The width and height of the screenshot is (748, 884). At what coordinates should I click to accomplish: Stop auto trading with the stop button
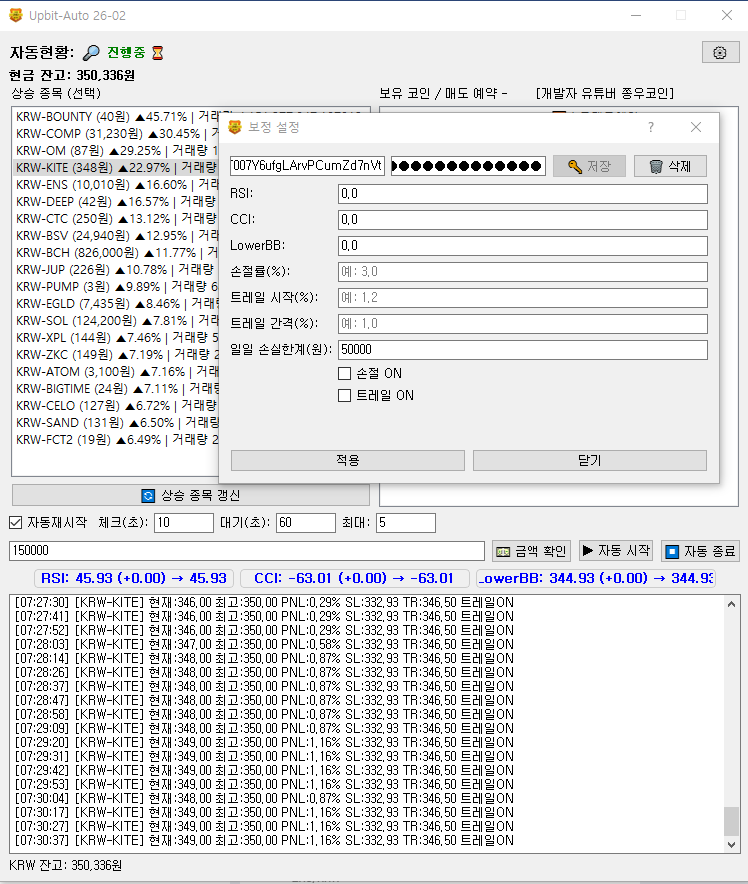[x=700, y=551]
